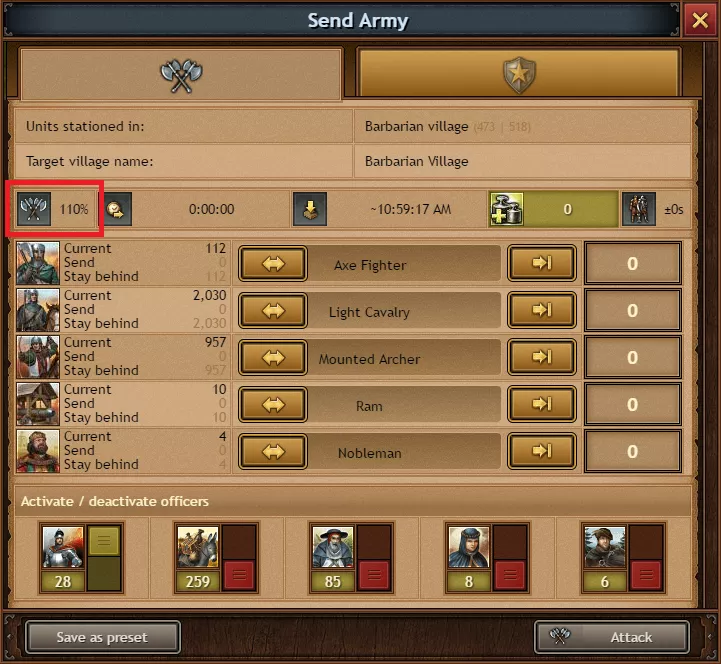Image resolution: width=721 pixels, height=664 pixels.
Task: Click the soldiers discipline icon
Action: pos(639,209)
